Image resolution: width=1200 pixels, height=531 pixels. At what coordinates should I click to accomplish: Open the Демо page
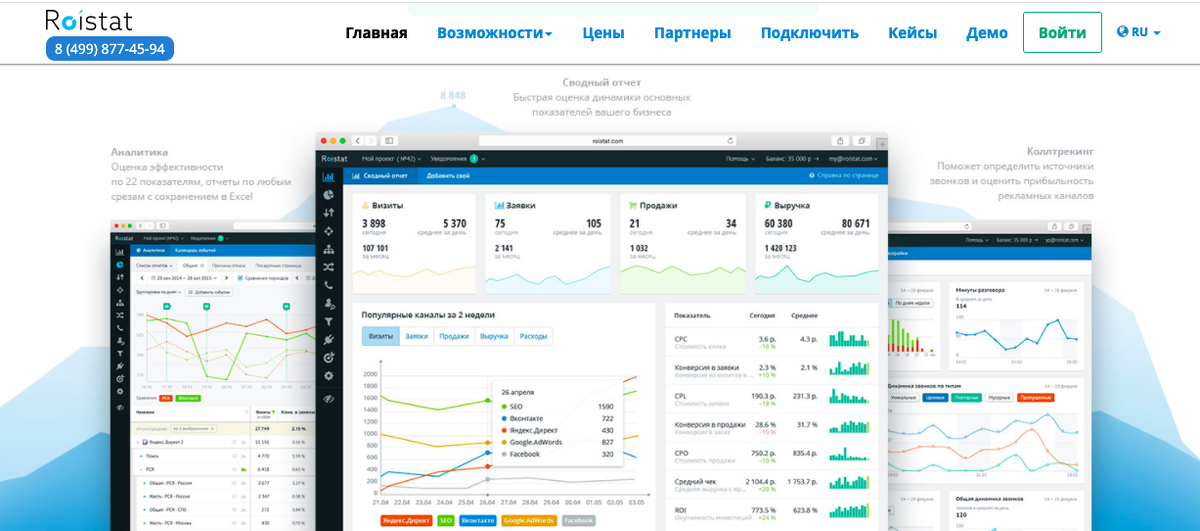tap(987, 33)
